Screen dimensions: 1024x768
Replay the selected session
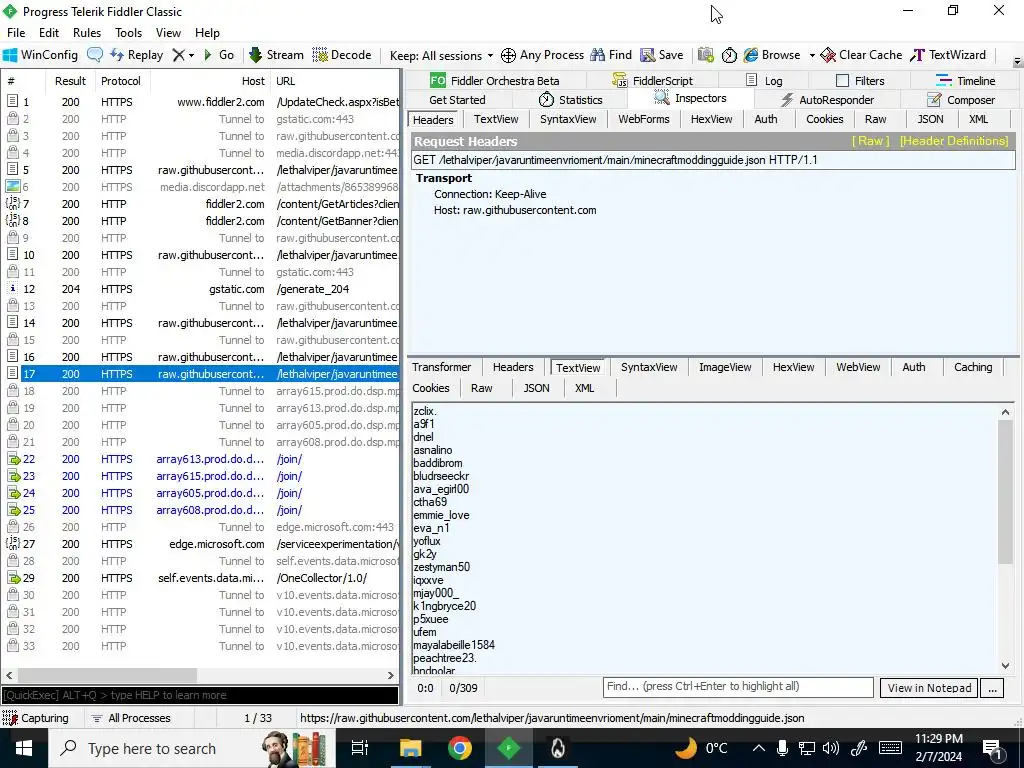click(x=136, y=55)
